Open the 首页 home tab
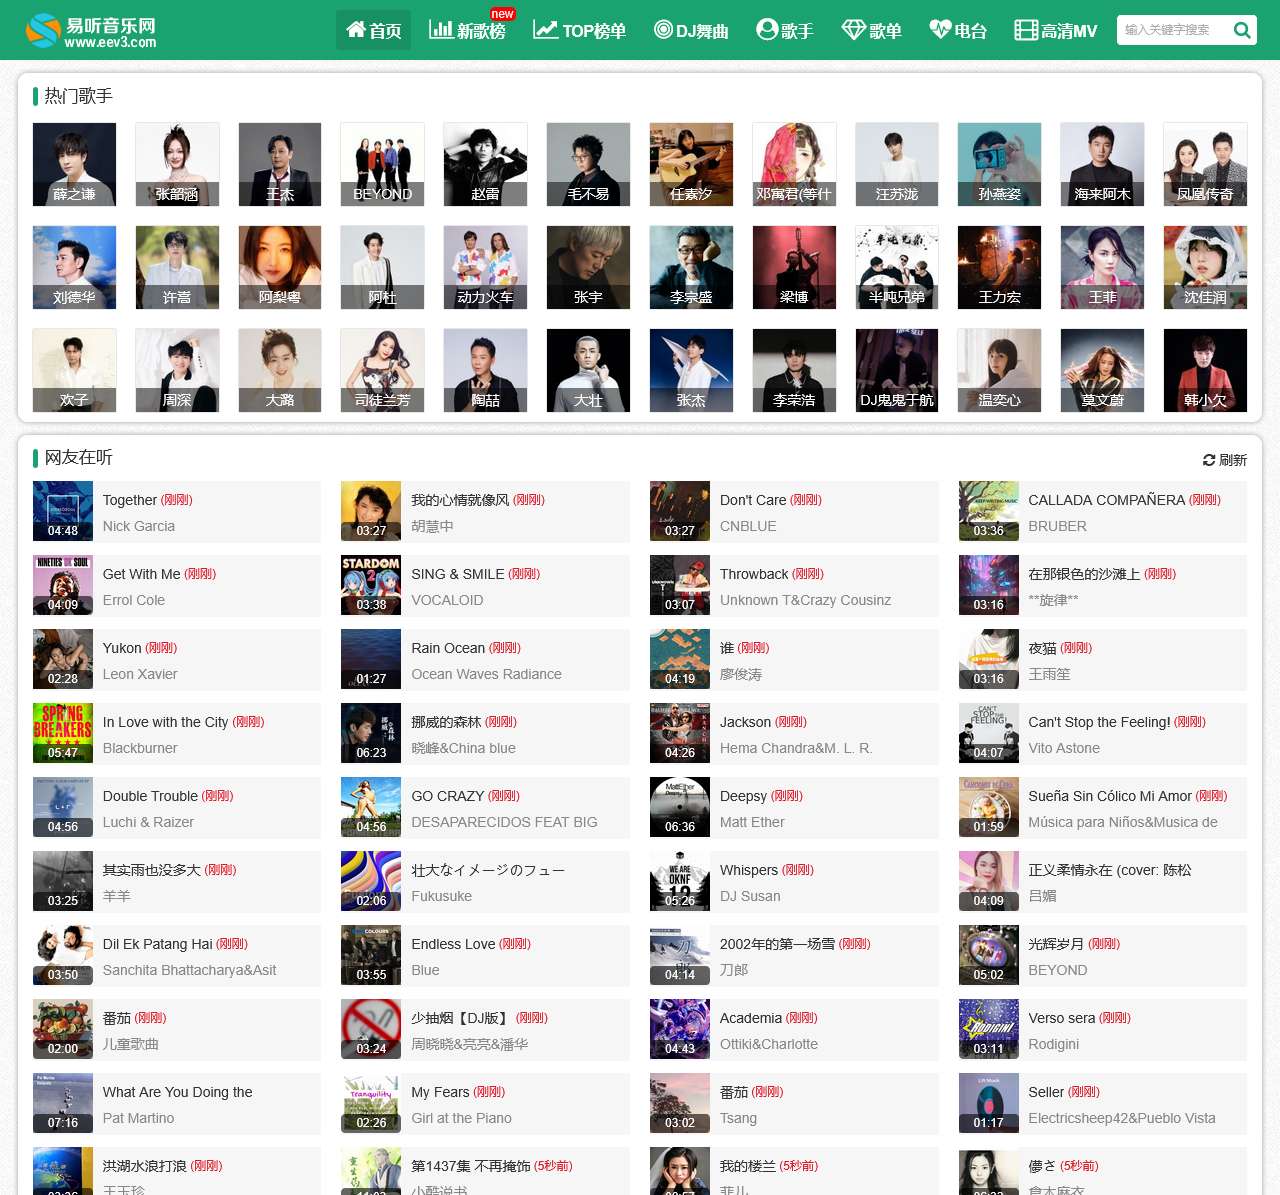Image resolution: width=1280 pixels, height=1195 pixels. point(373,31)
